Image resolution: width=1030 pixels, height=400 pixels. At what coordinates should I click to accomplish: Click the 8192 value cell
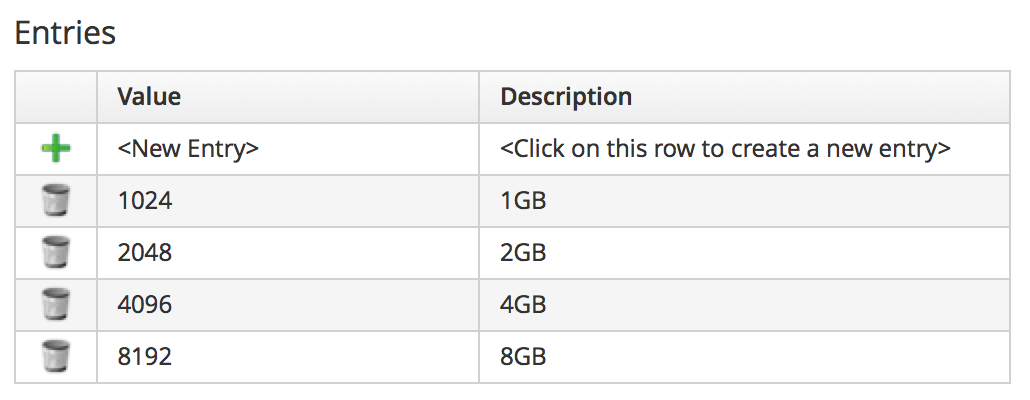[x=145, y=356]
